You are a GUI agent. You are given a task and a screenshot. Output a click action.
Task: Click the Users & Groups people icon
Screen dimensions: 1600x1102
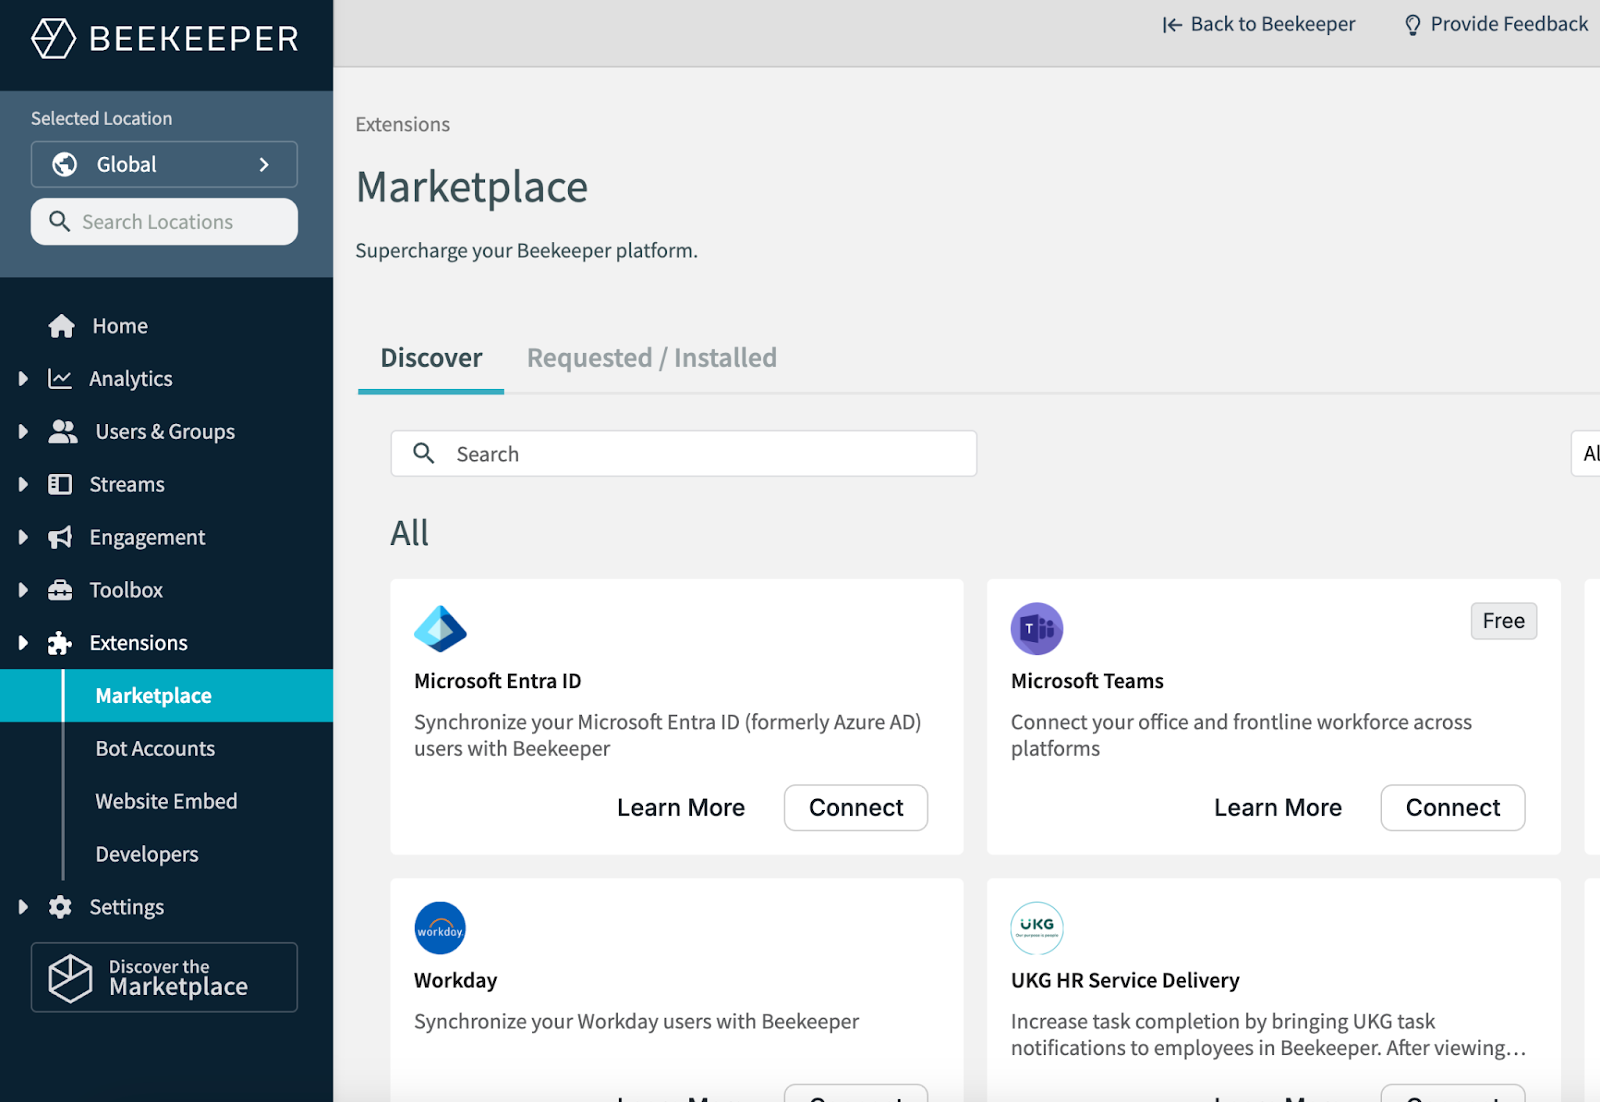click(63, 431)
